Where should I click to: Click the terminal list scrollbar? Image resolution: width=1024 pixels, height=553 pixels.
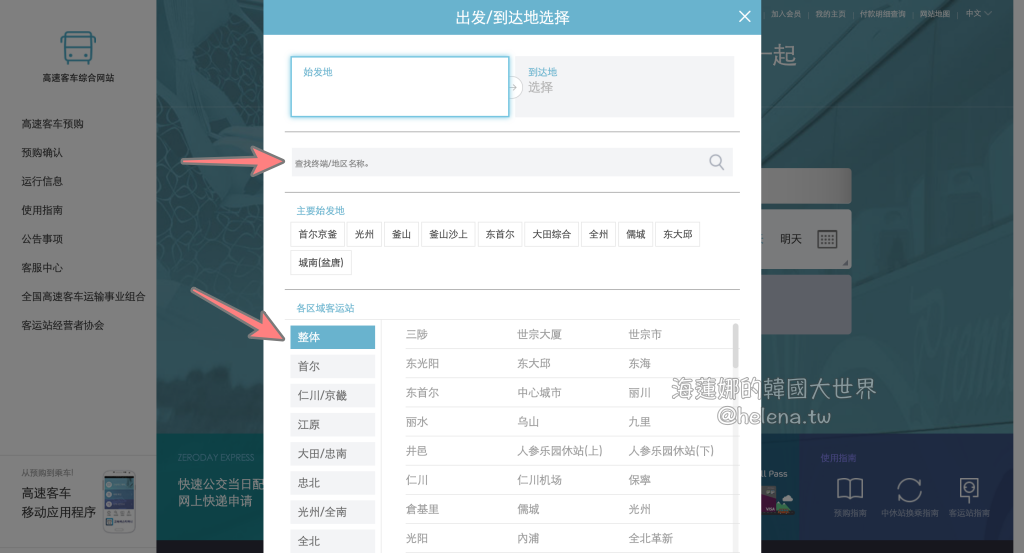(x=736, y=346)
